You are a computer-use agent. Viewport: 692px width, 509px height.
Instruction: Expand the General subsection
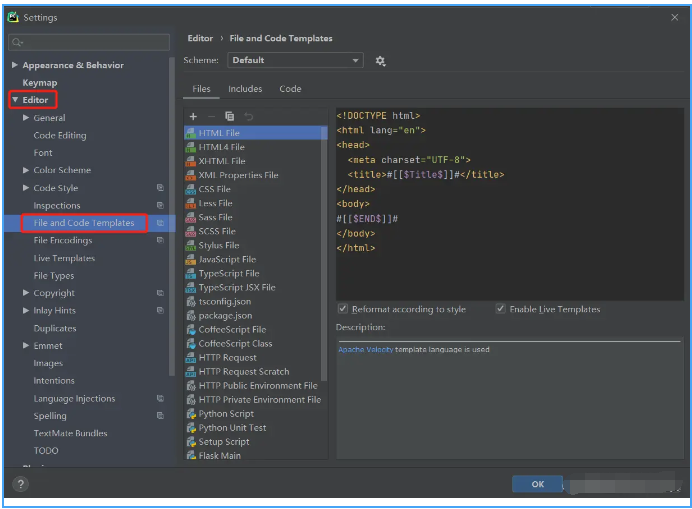pos(26,117)
